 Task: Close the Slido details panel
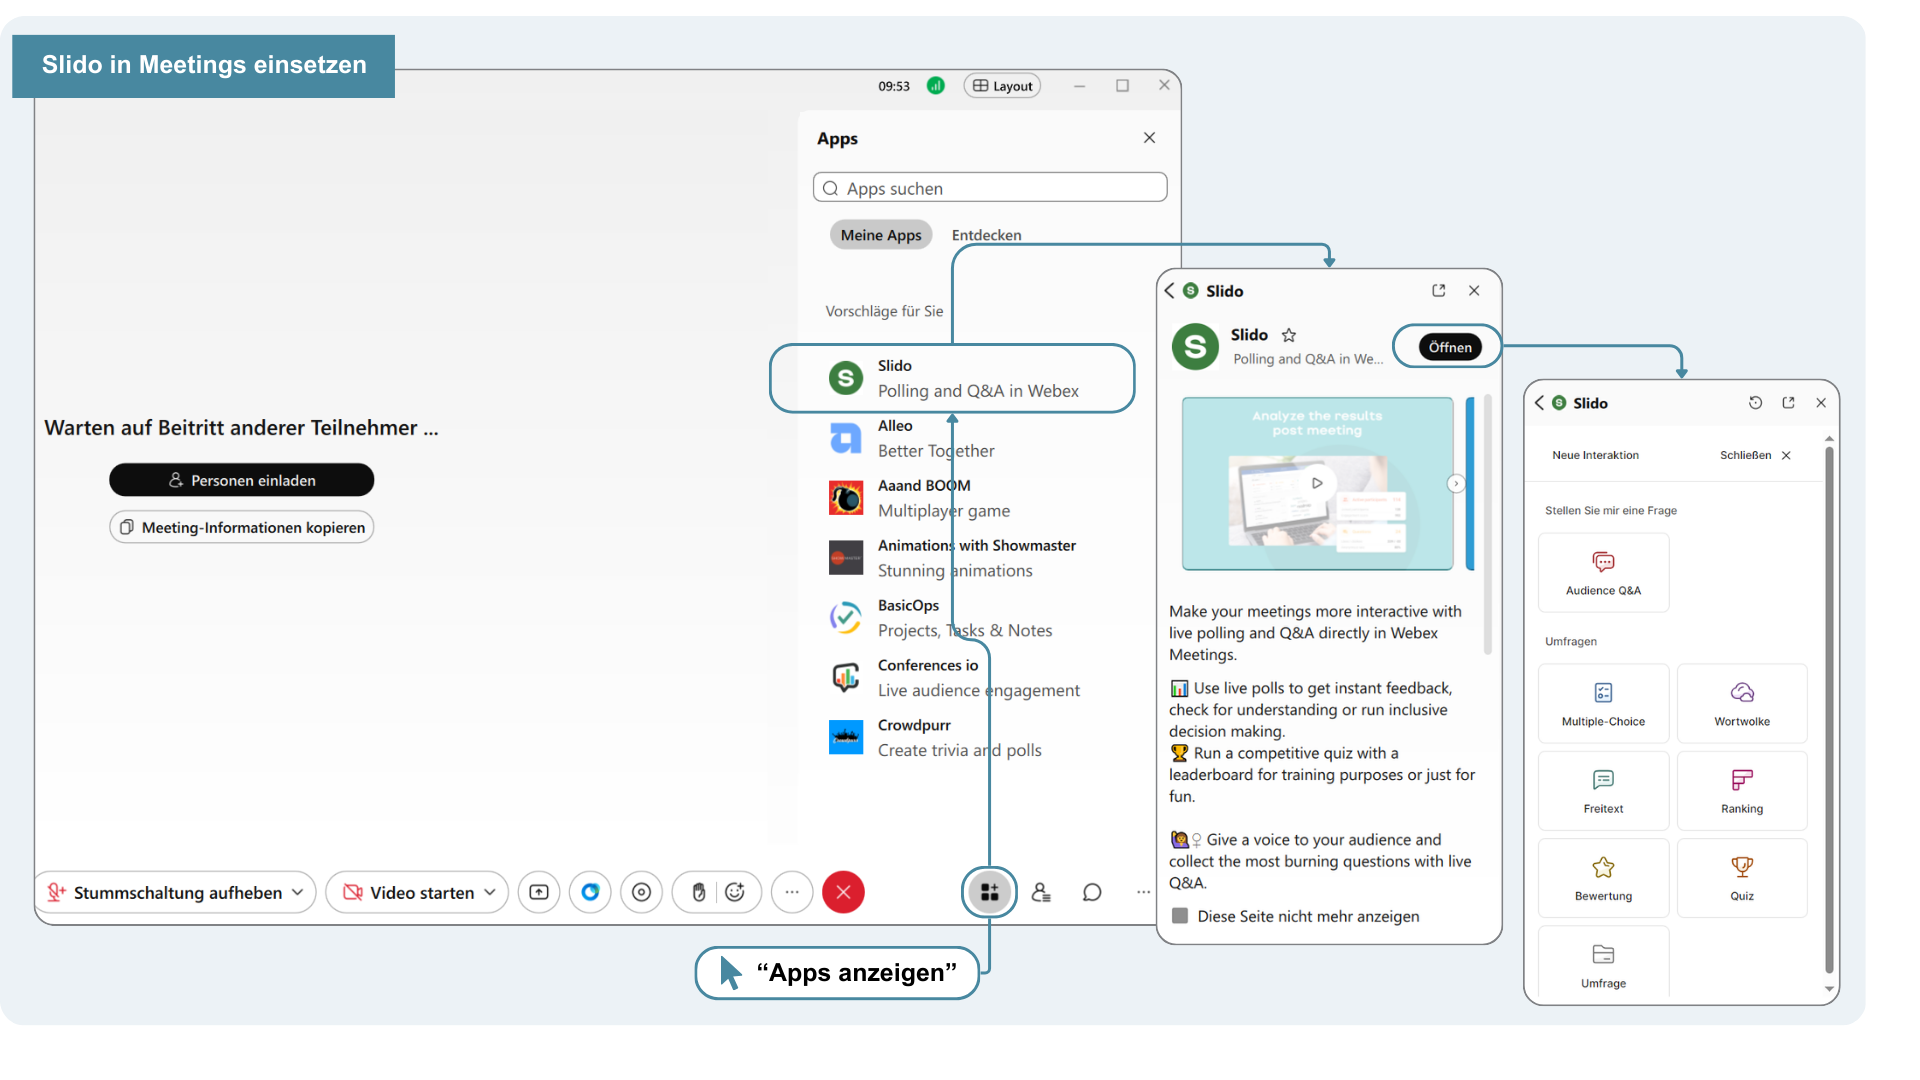1474,291
